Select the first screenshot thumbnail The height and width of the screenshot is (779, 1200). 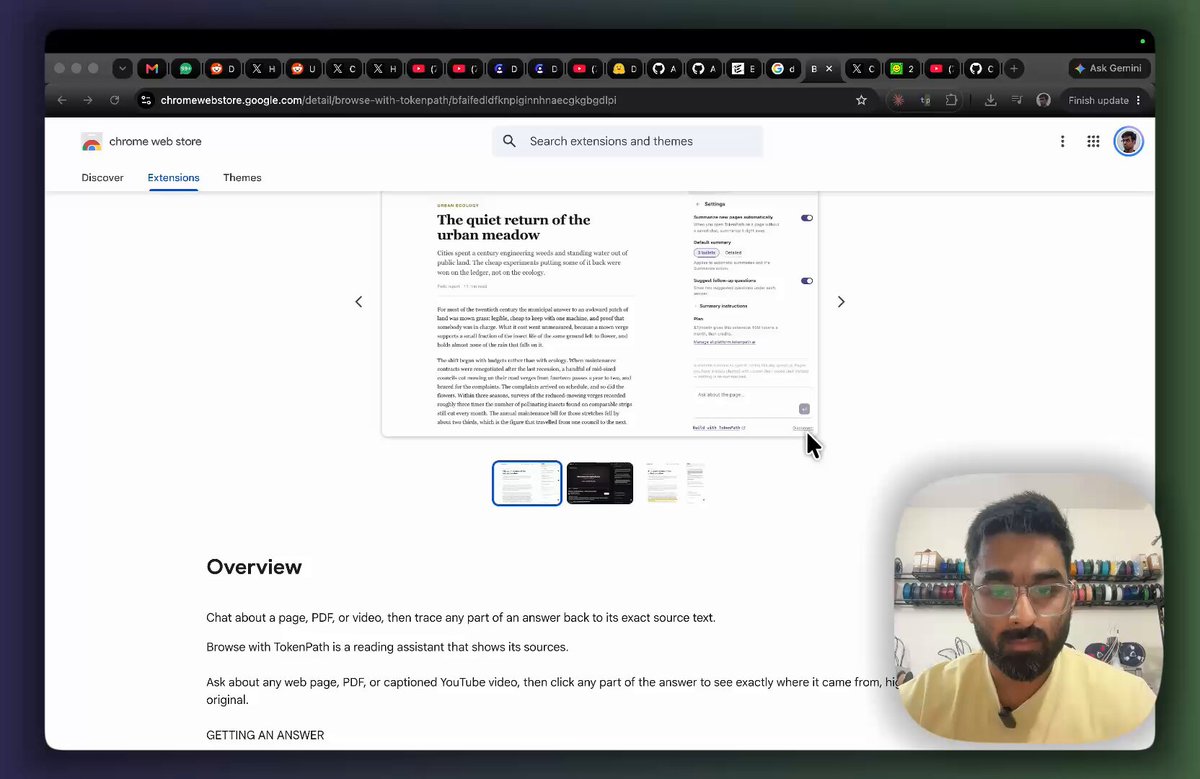pyautogui.click(x=527, y=483)
